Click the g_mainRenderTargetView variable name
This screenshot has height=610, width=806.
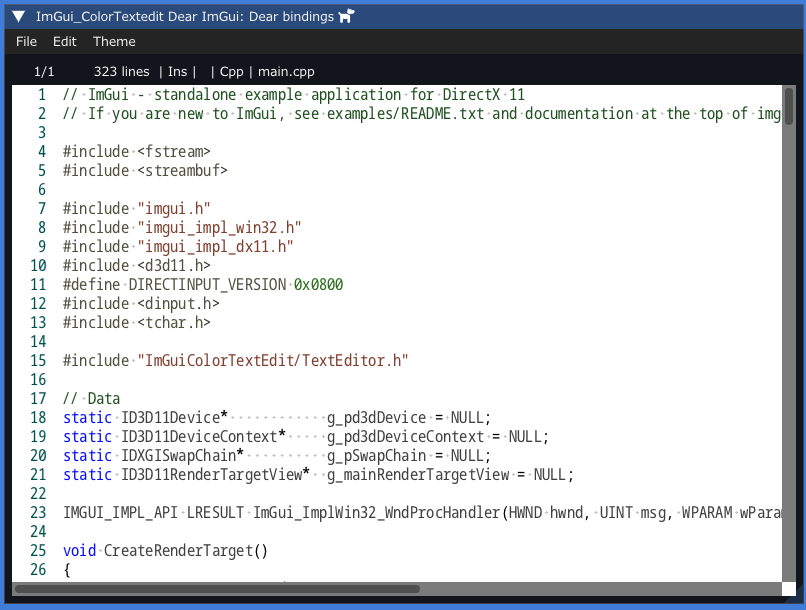(418, 475)
